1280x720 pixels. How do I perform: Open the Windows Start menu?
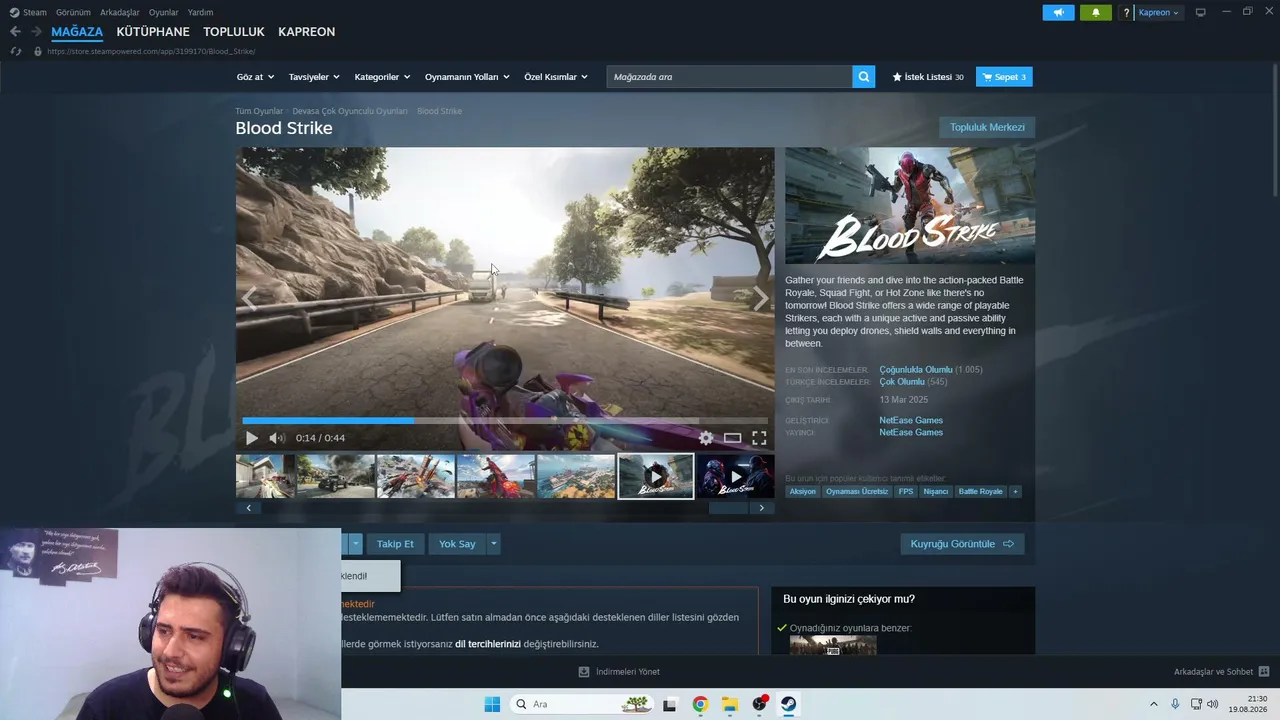pos(492,704)
